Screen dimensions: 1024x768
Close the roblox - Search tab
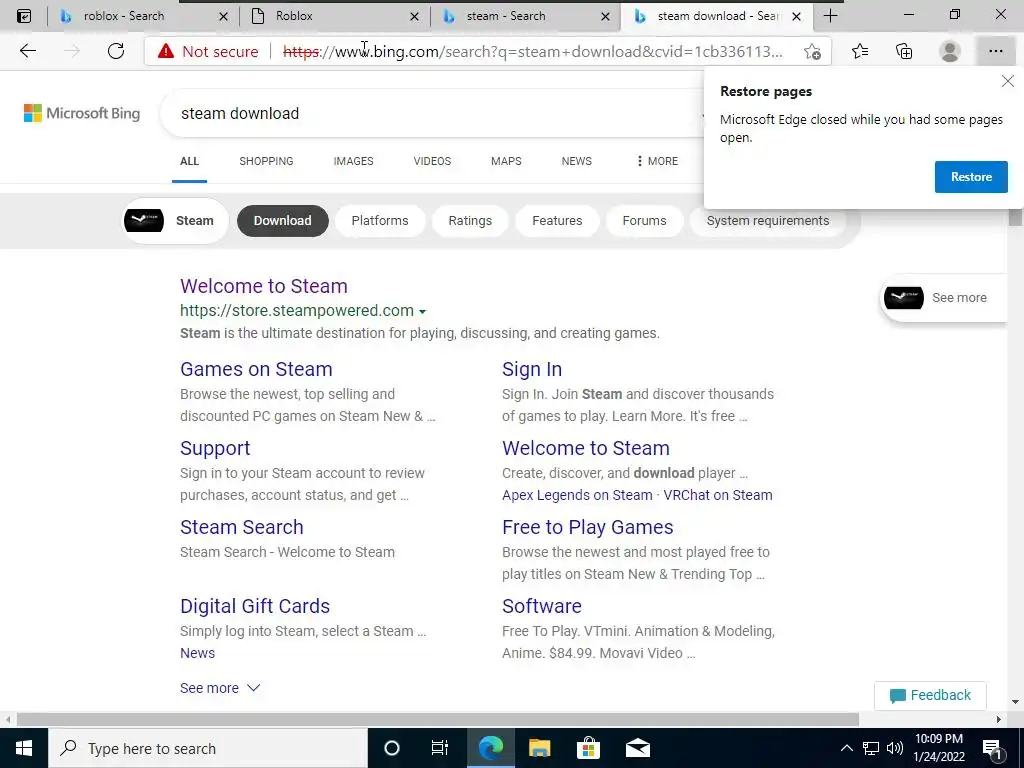coord(223,16)
